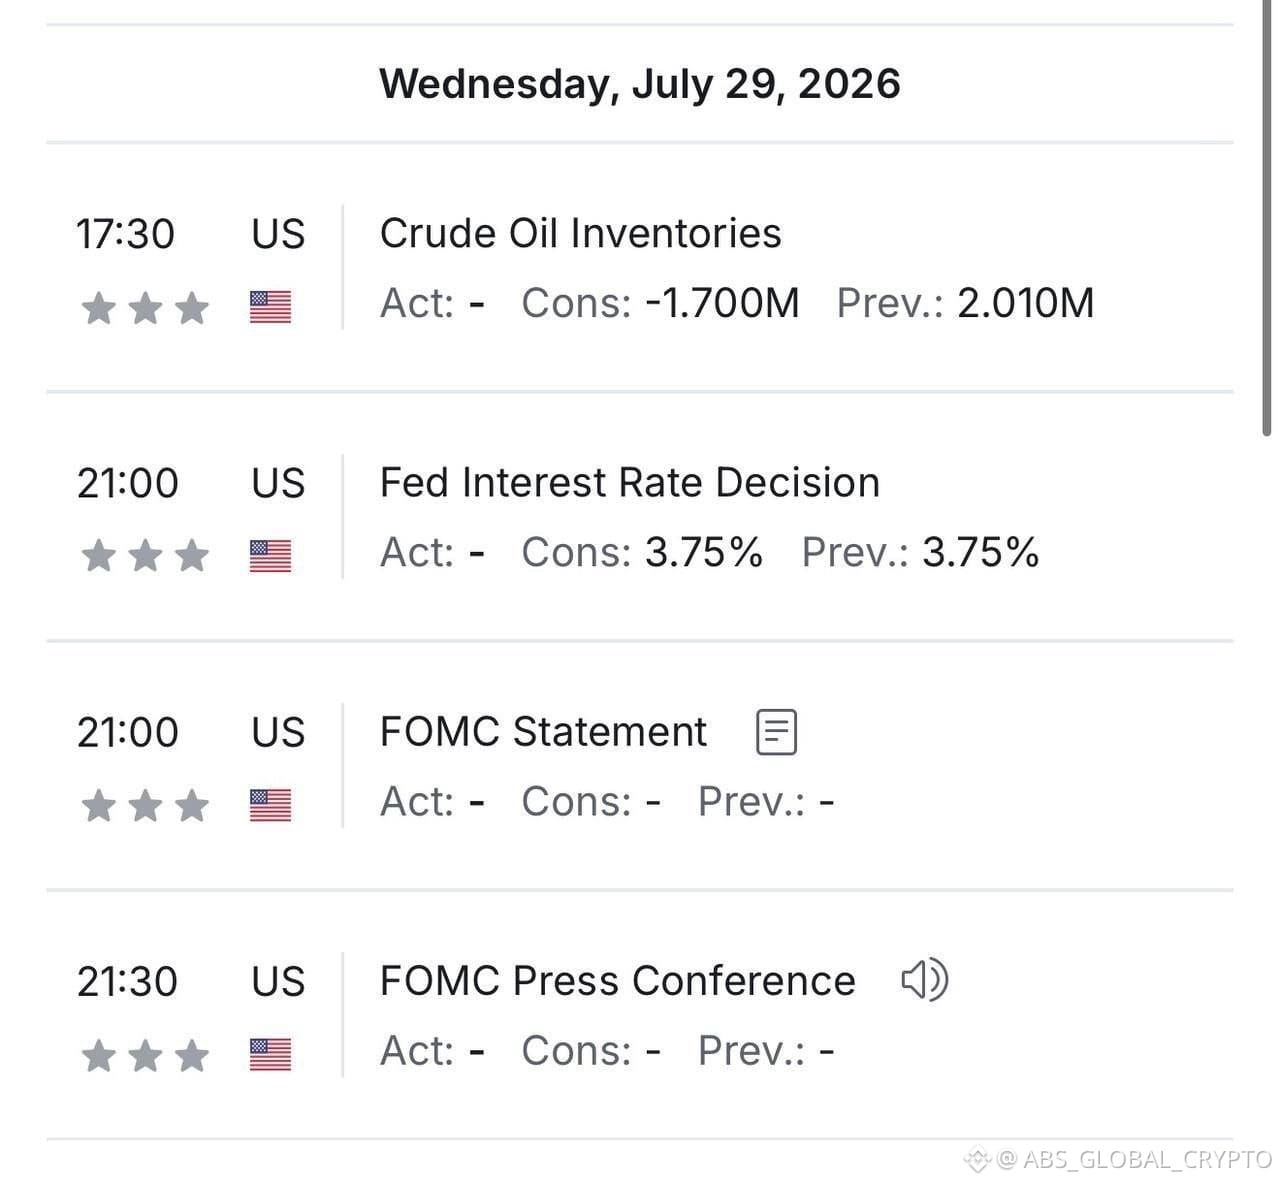Click the US flag beside Crude Oil Inventories
This screenshot has width=1280, height=1184.
(x=270, y=306)
